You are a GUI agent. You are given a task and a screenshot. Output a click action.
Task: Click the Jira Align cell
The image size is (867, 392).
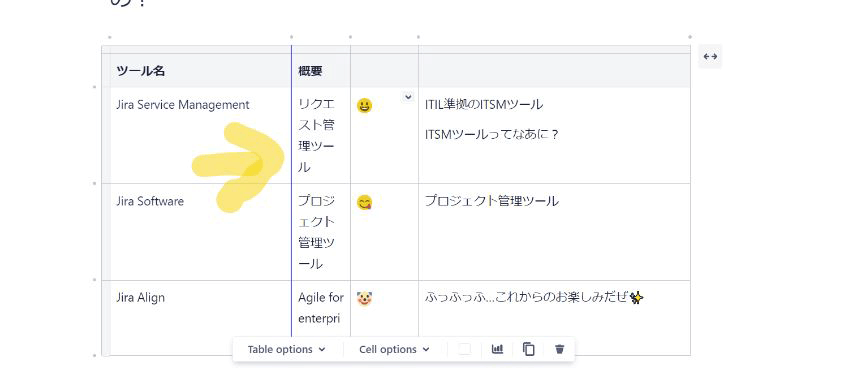(x=201, y=317)
